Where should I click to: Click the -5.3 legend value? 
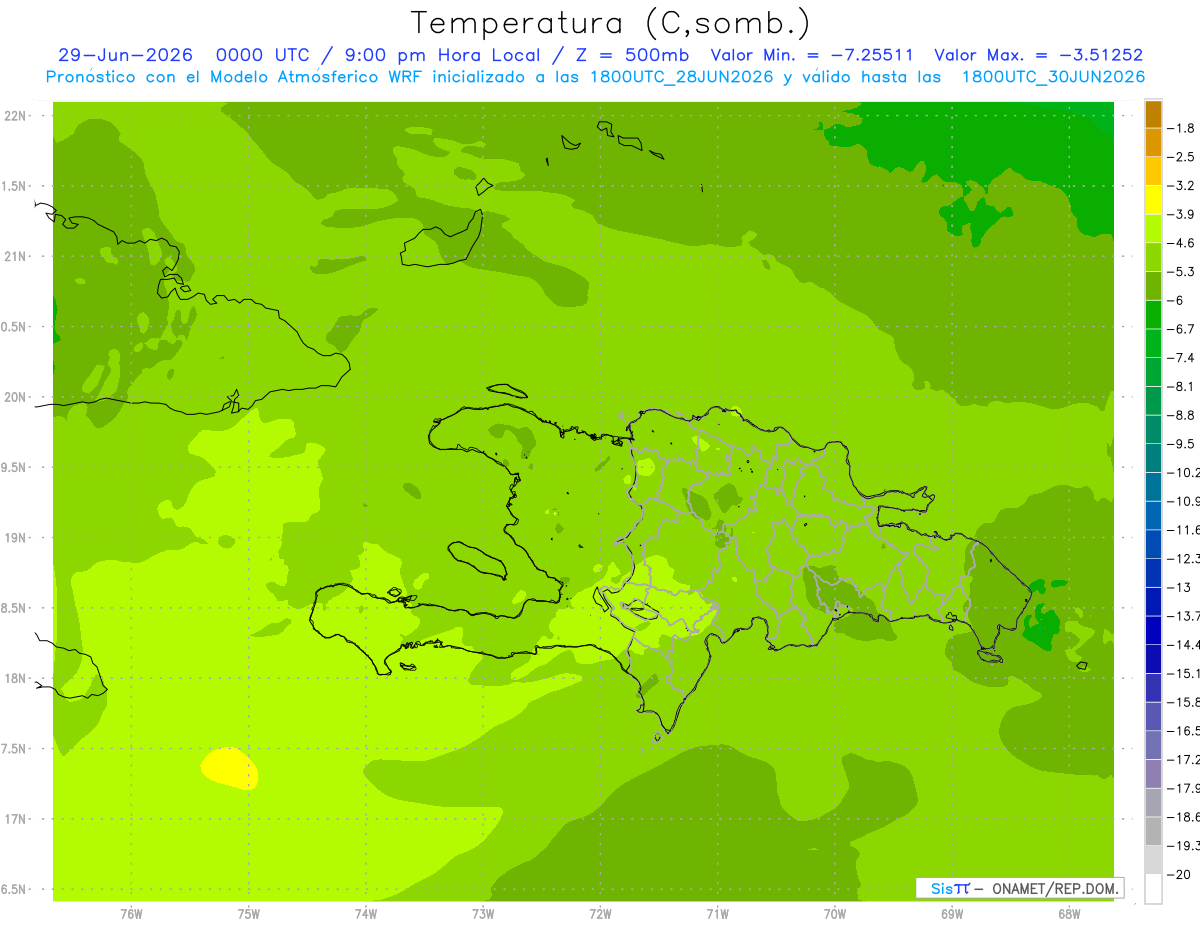click(x=1182, y=272)
